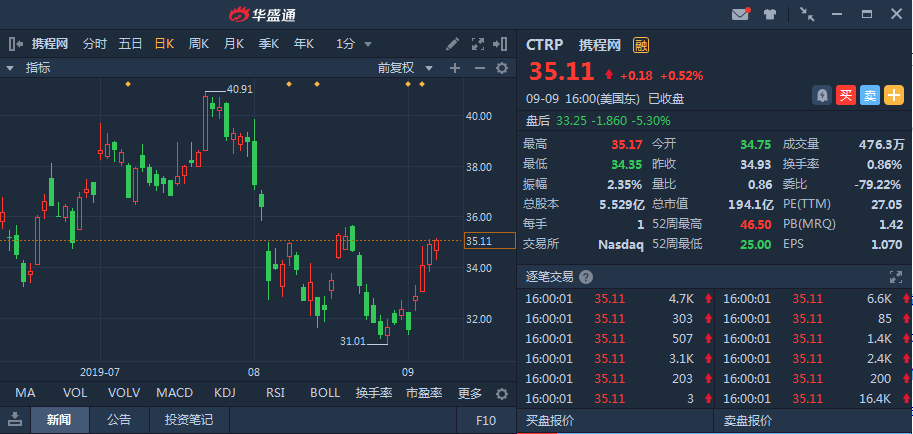Select the 季K chart tab

pos(269,44)
